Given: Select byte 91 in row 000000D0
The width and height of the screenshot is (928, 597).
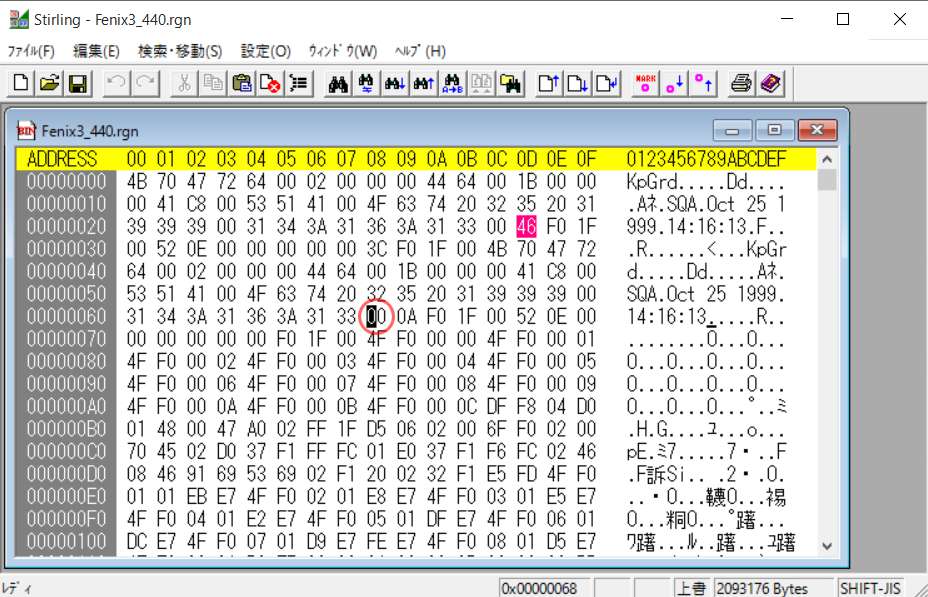Looking at the screenshot, I should pyautogui.click(x=196, y=474).
